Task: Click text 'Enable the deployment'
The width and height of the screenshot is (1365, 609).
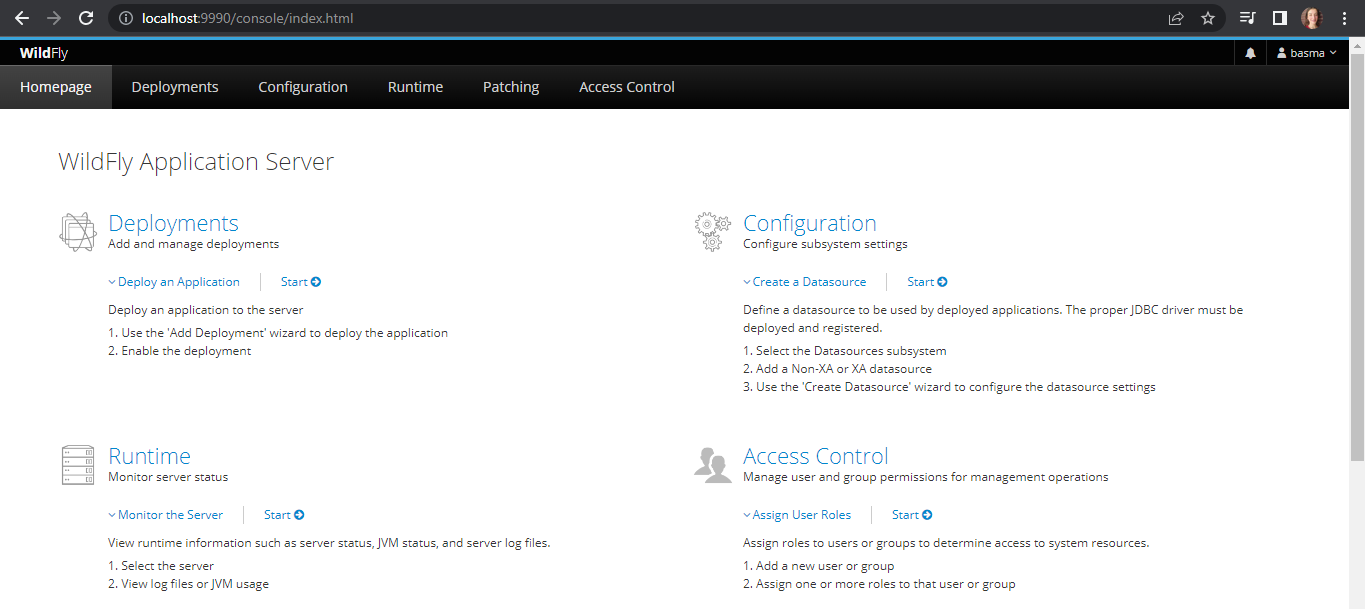Action: [186, 351]
